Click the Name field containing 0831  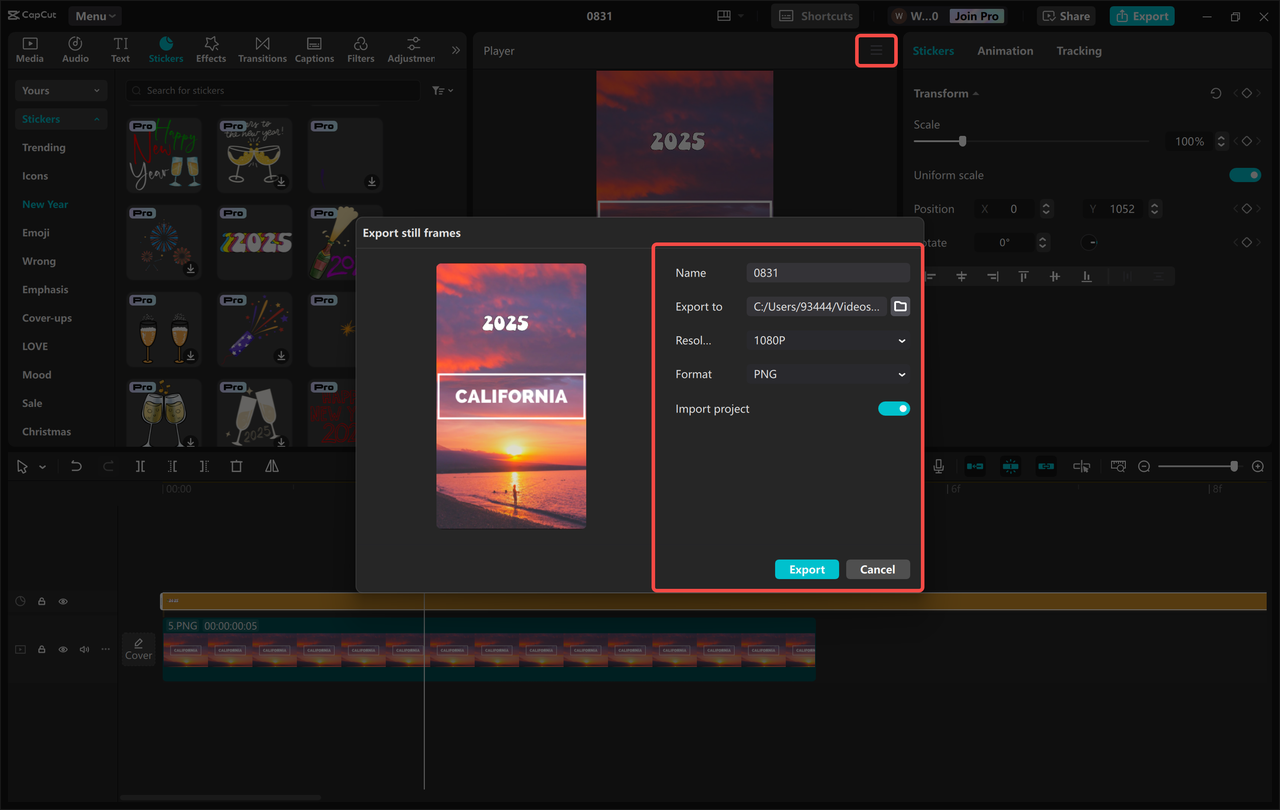(x=827, y=272)
